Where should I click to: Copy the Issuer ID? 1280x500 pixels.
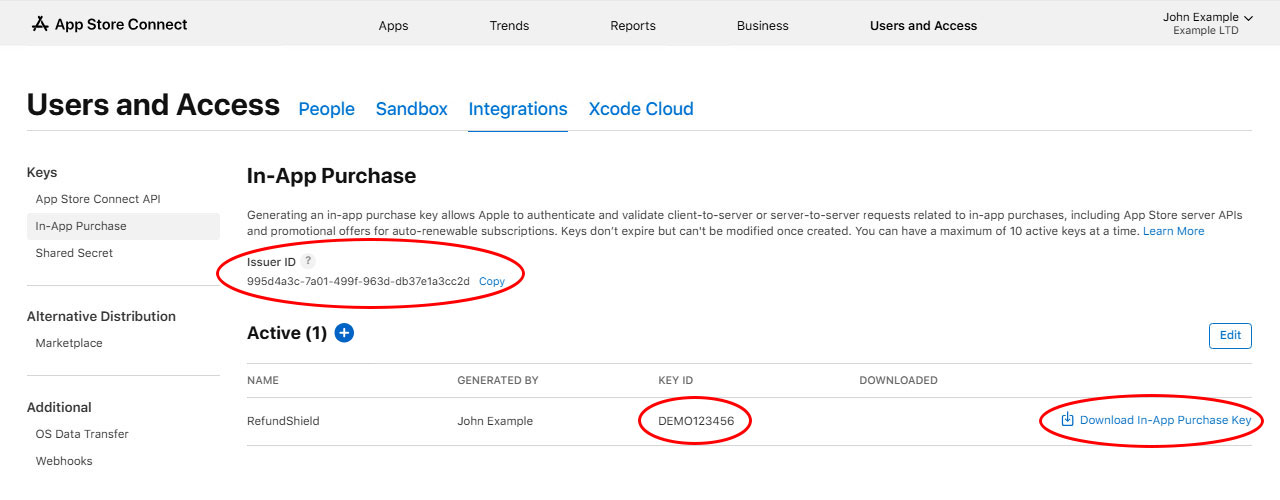[x=492, y=282]
